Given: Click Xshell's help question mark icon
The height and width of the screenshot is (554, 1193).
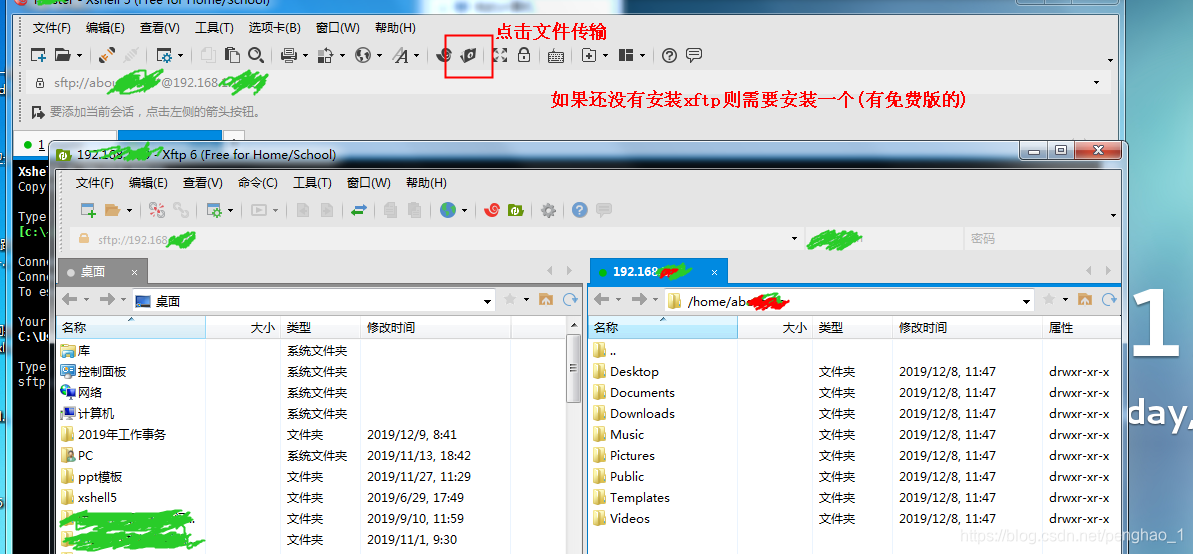Looking at the screenshot, I should coord(670,55).
